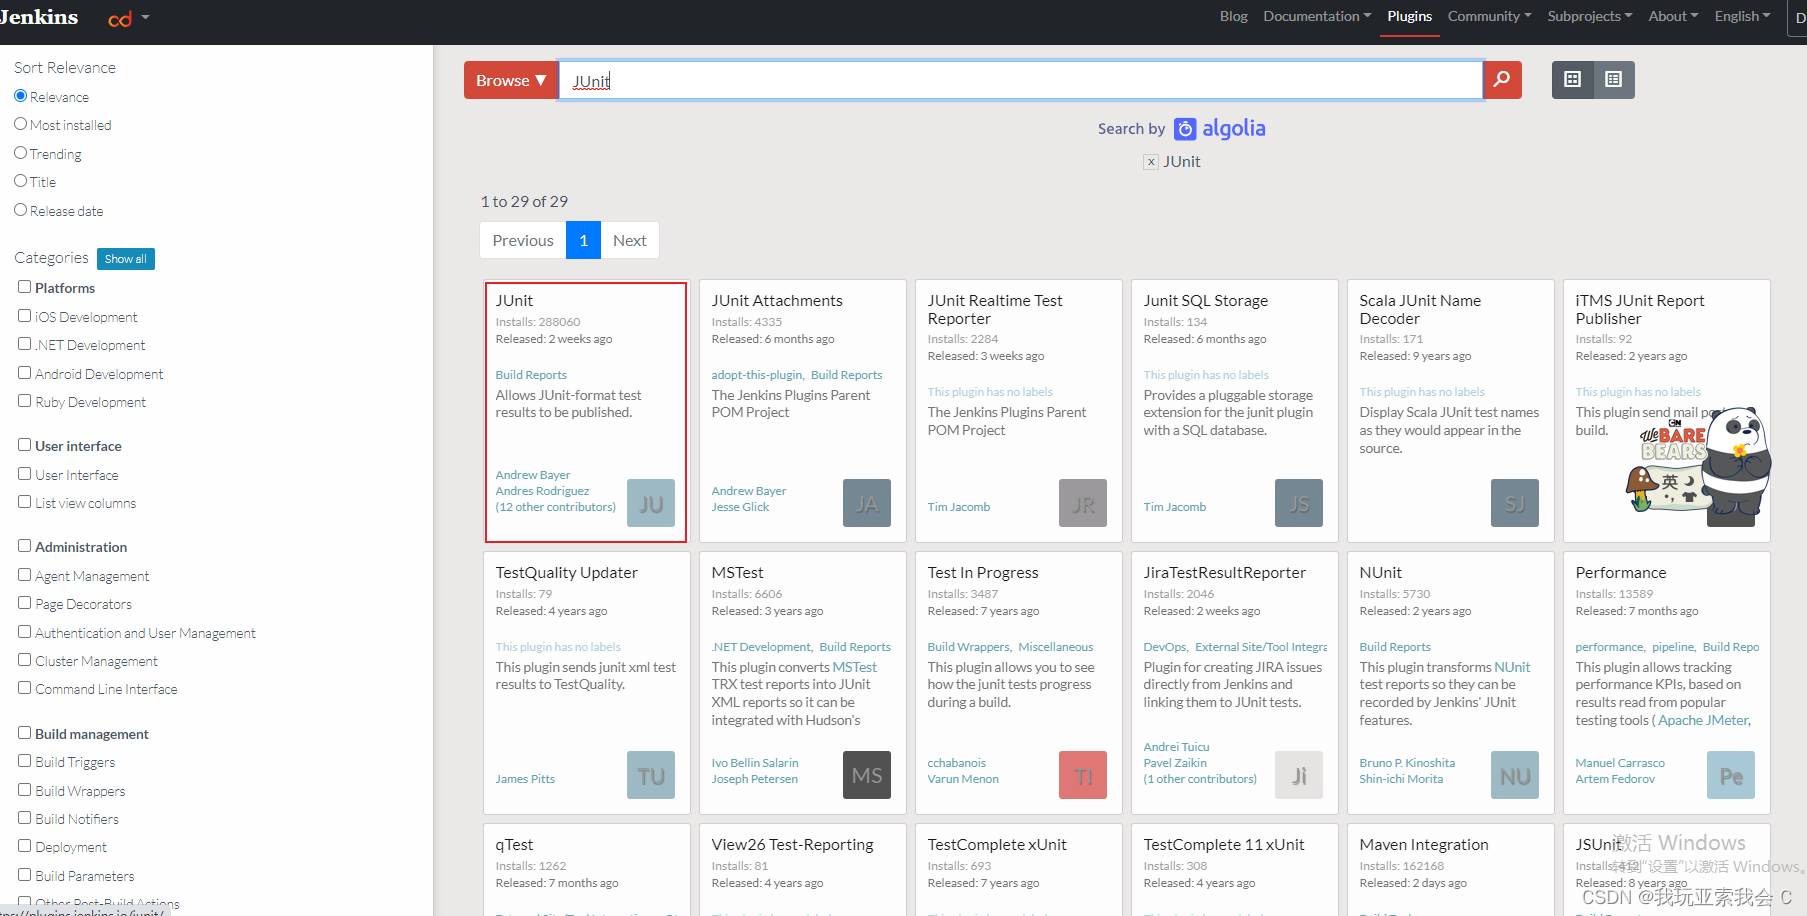Screen dimensions: 1807x916
Task: Switch to tile grid view icon
Action: tap(1573, 80)
